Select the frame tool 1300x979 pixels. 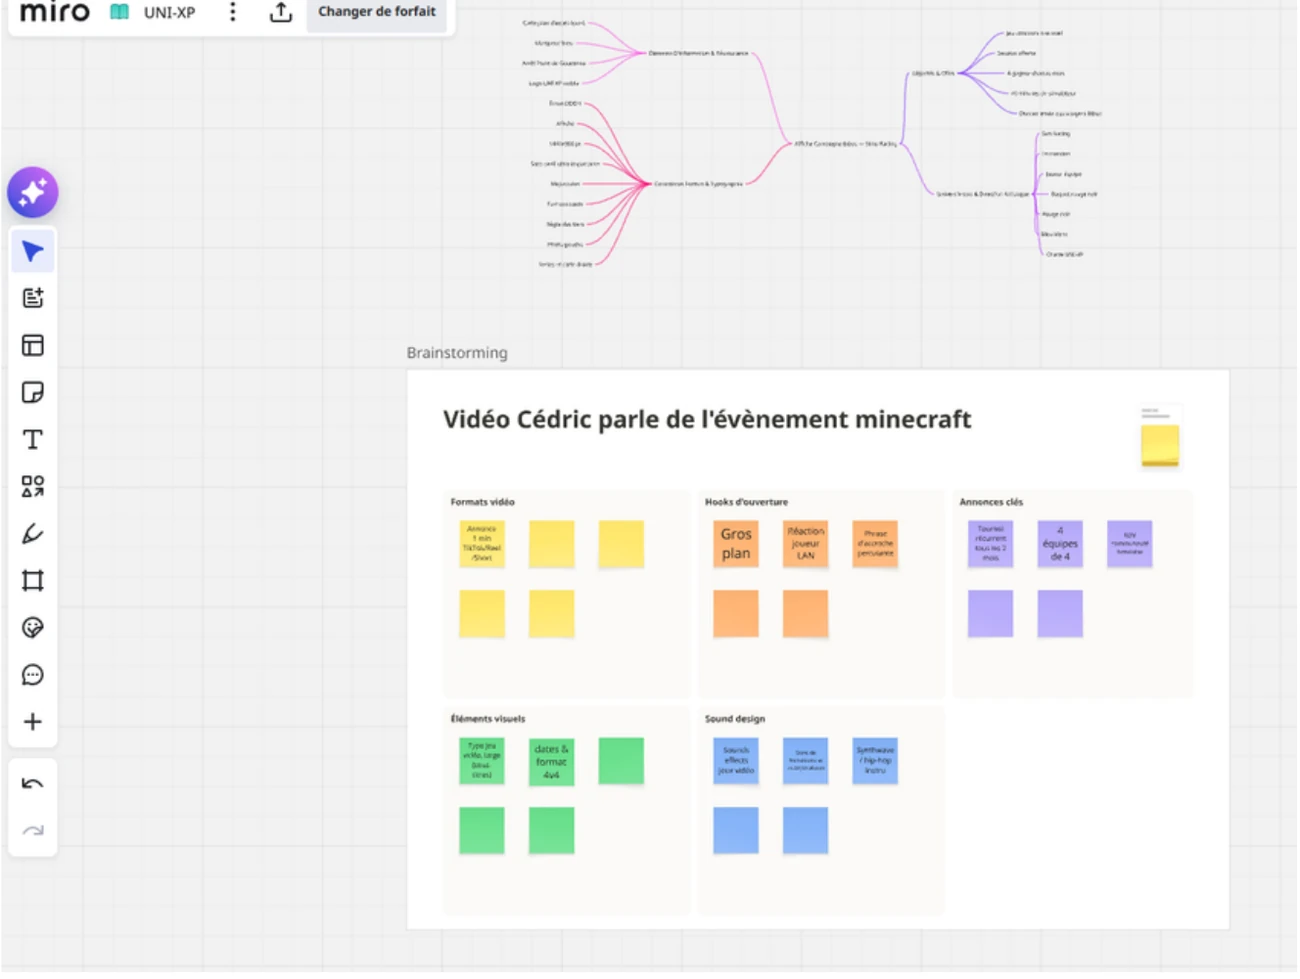pos(33,580)
